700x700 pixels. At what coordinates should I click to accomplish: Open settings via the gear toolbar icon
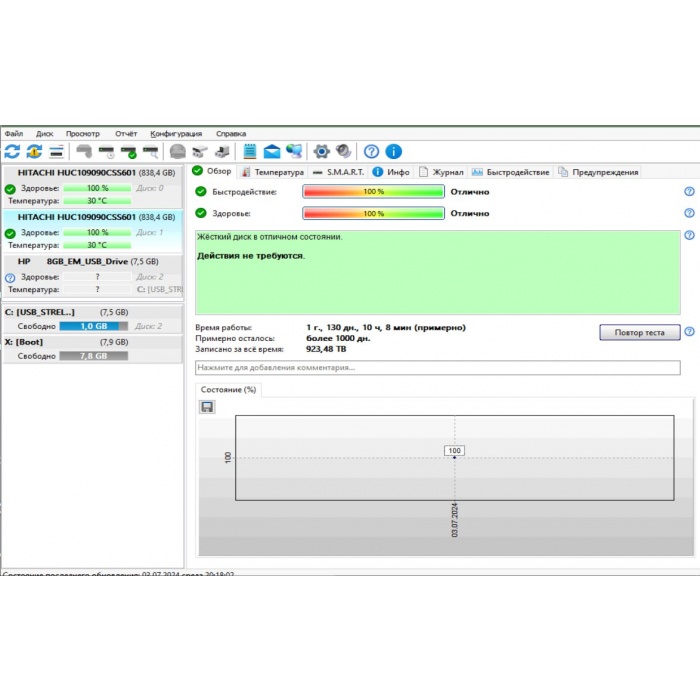(321, 152)
